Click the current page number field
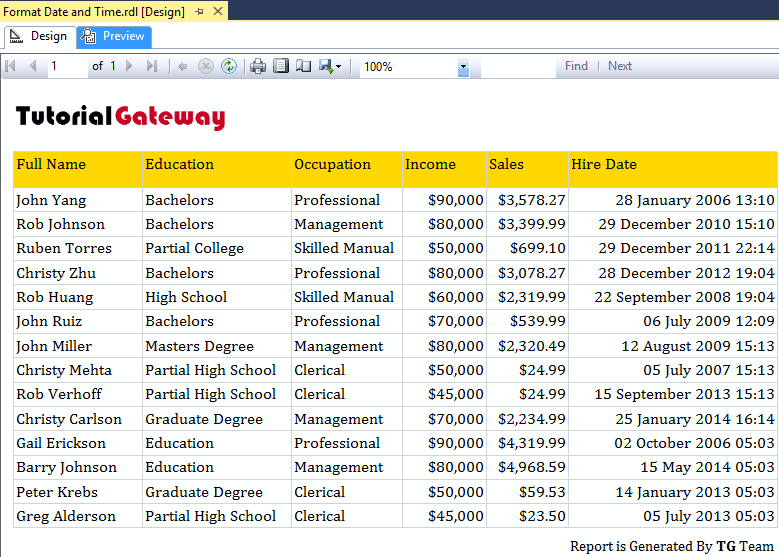Image resolution: width=779 pixels, height=557 pixels. [67, 66]
